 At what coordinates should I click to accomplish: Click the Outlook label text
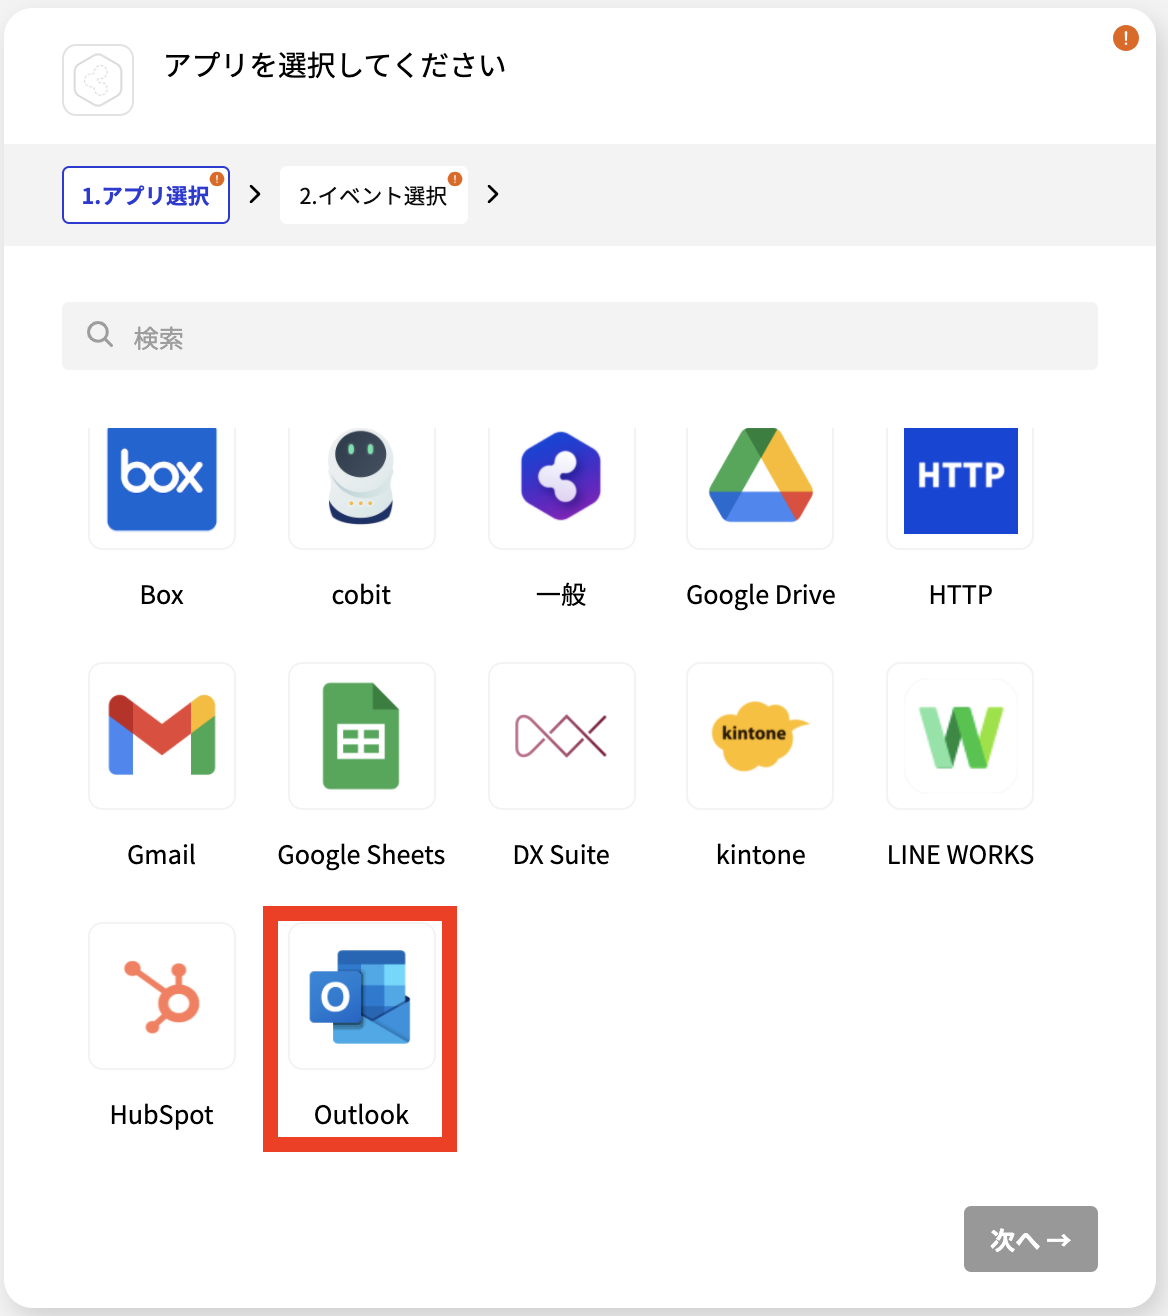coord(362,1115)
